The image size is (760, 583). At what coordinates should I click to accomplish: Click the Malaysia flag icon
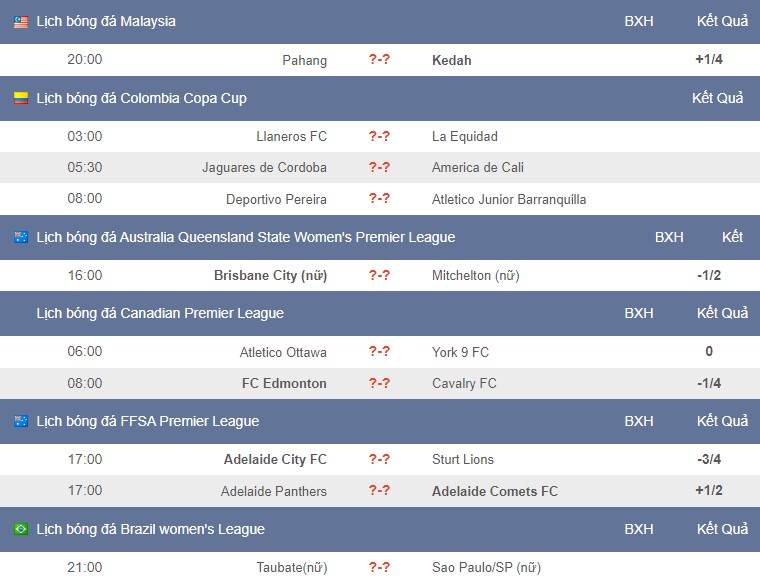21,22
